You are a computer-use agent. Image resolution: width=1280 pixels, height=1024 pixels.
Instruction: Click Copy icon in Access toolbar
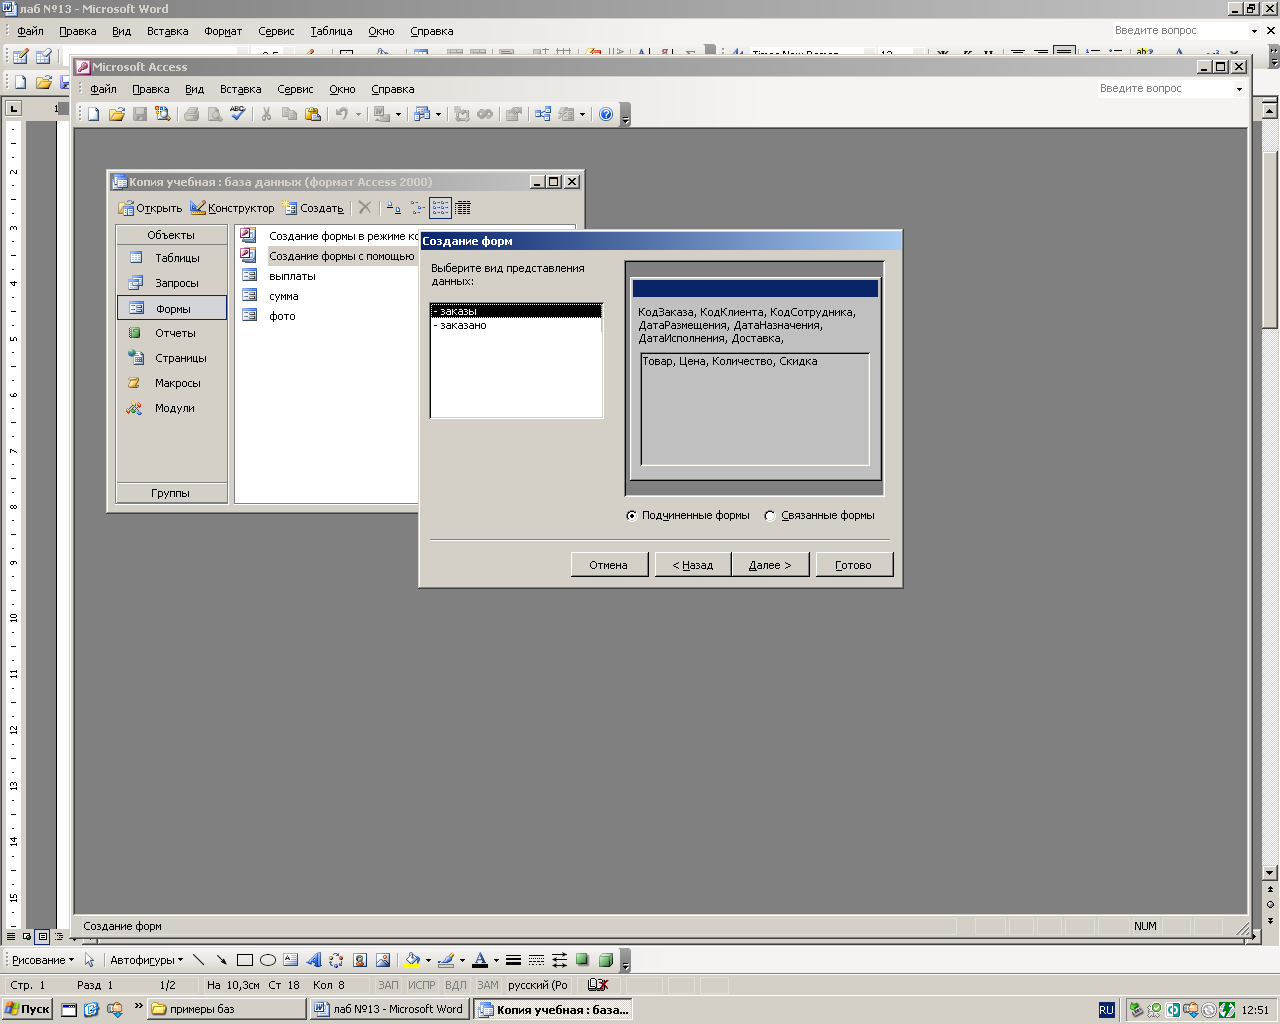290,115
